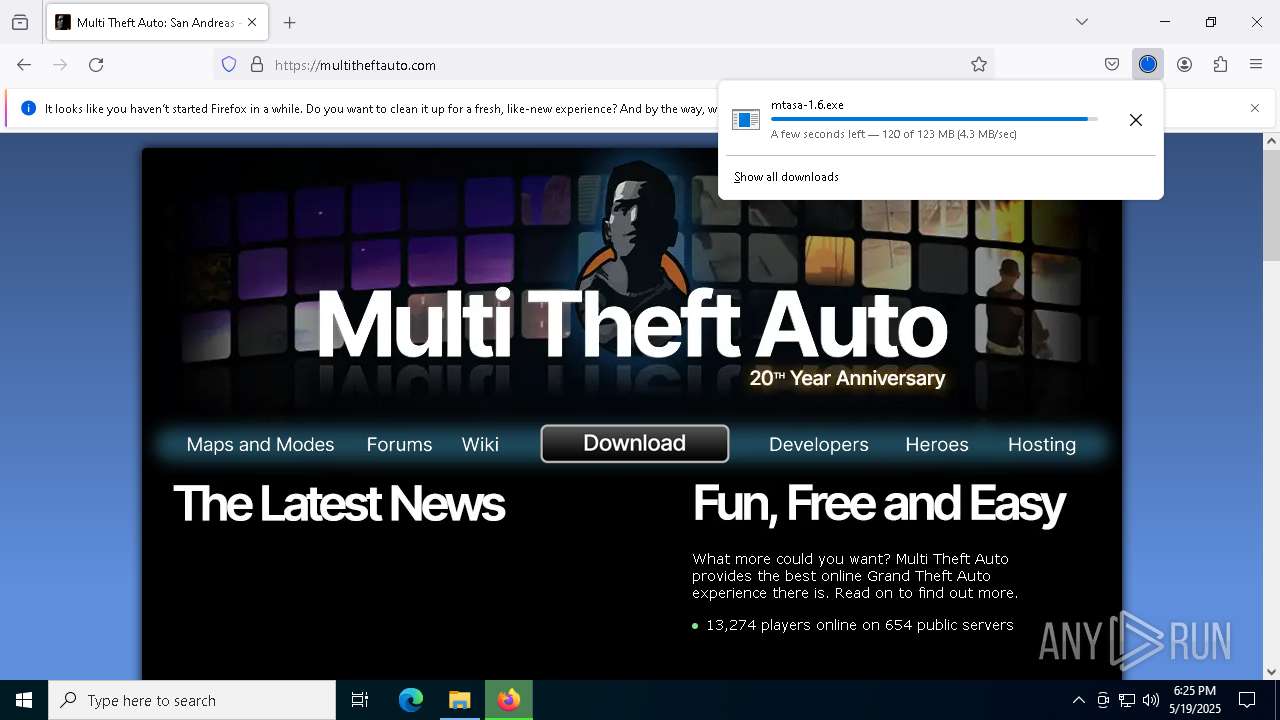Open the Developers page

[819, 445]
